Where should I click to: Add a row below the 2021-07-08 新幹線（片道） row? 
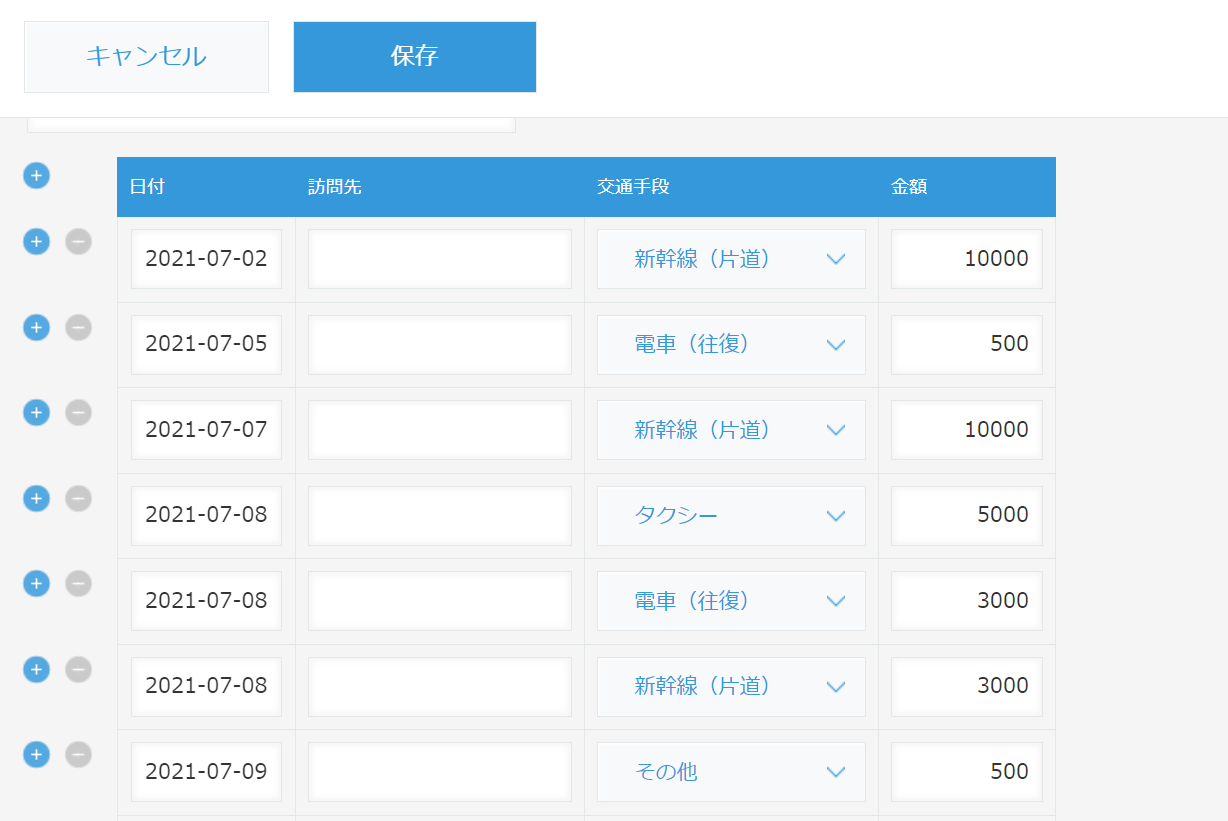point(36,669)
